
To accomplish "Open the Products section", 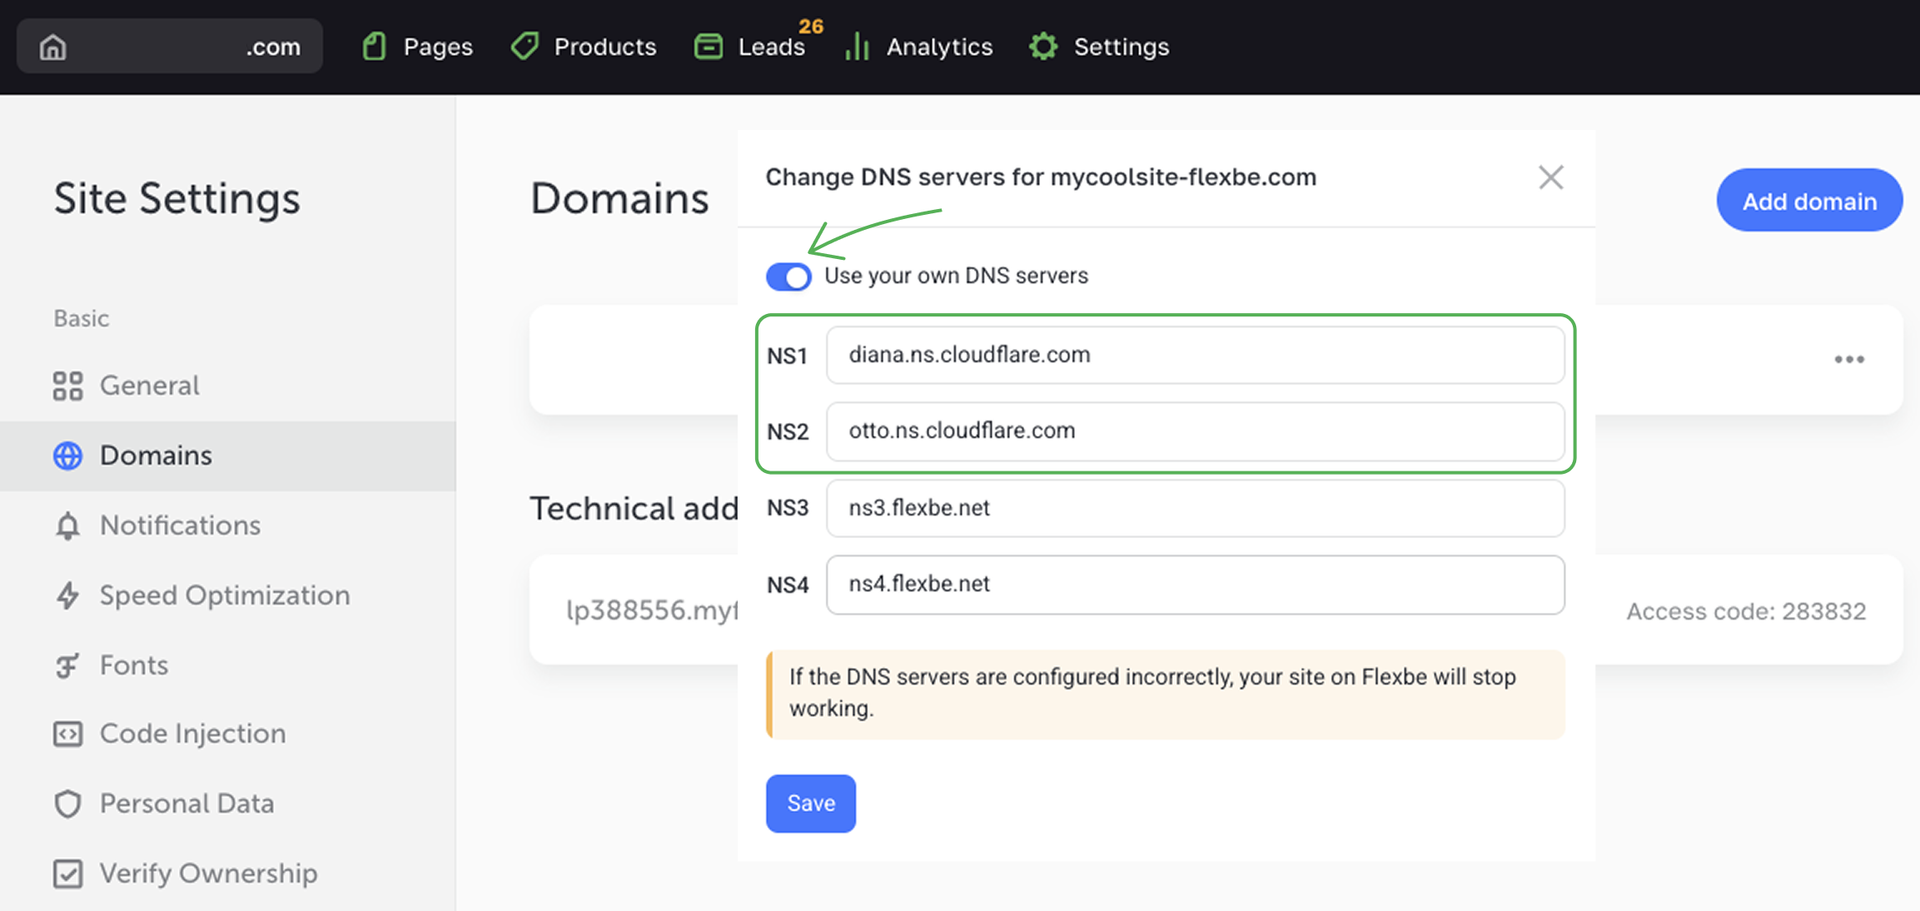I will pos(583,47).
